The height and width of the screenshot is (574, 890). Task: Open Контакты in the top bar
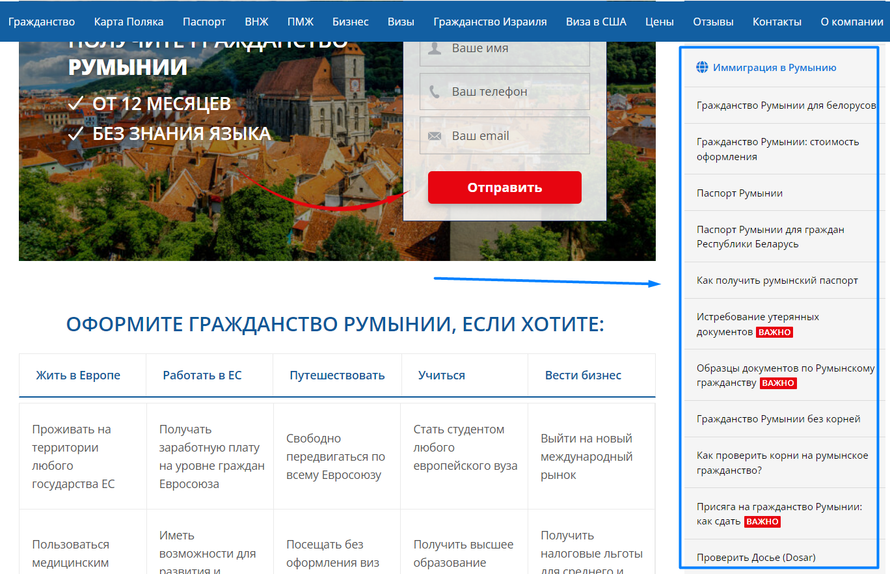coord(776,22)
